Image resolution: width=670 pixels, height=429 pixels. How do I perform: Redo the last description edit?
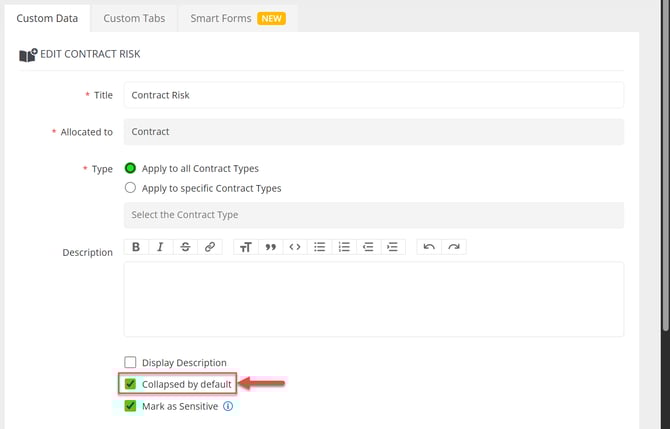point(453,247)
